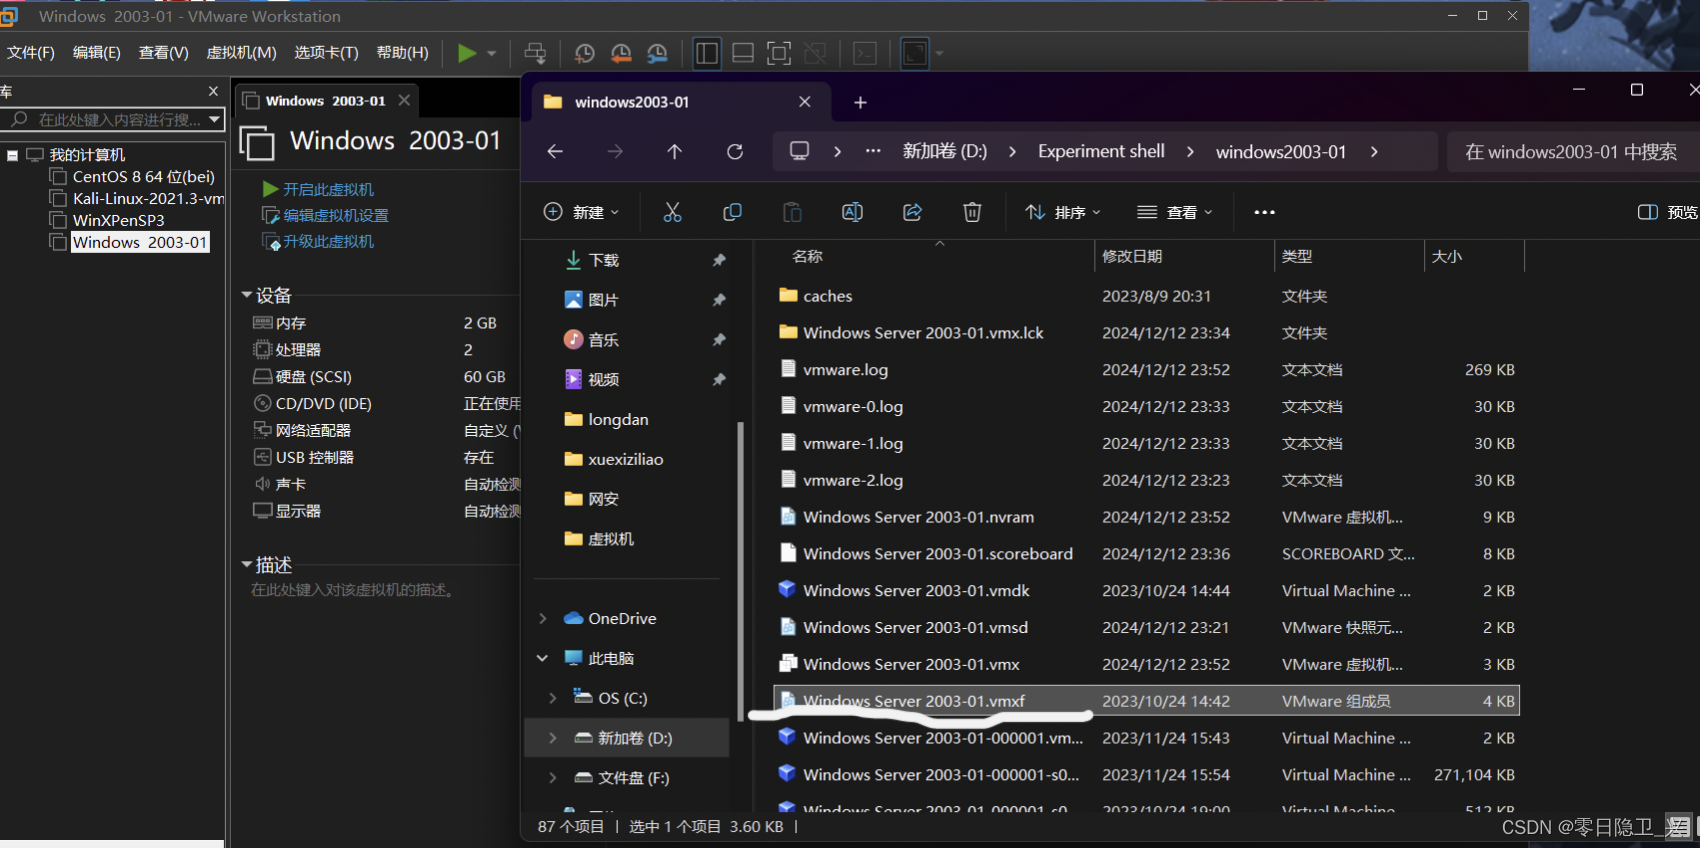1700x848 pixels.
Task: Open the 查看 view dropdown in Explorer
Action: click(1175, 212)
